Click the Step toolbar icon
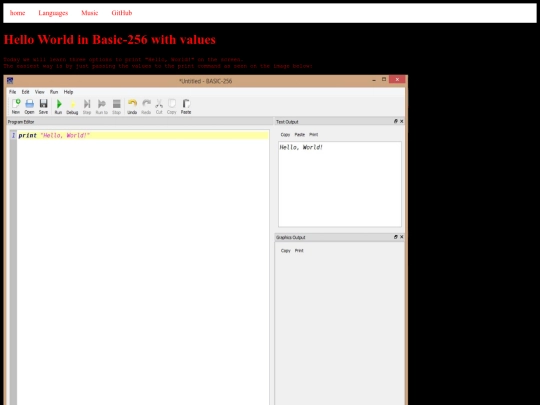This screenshot has height=405, width=540. click(87, 107)
